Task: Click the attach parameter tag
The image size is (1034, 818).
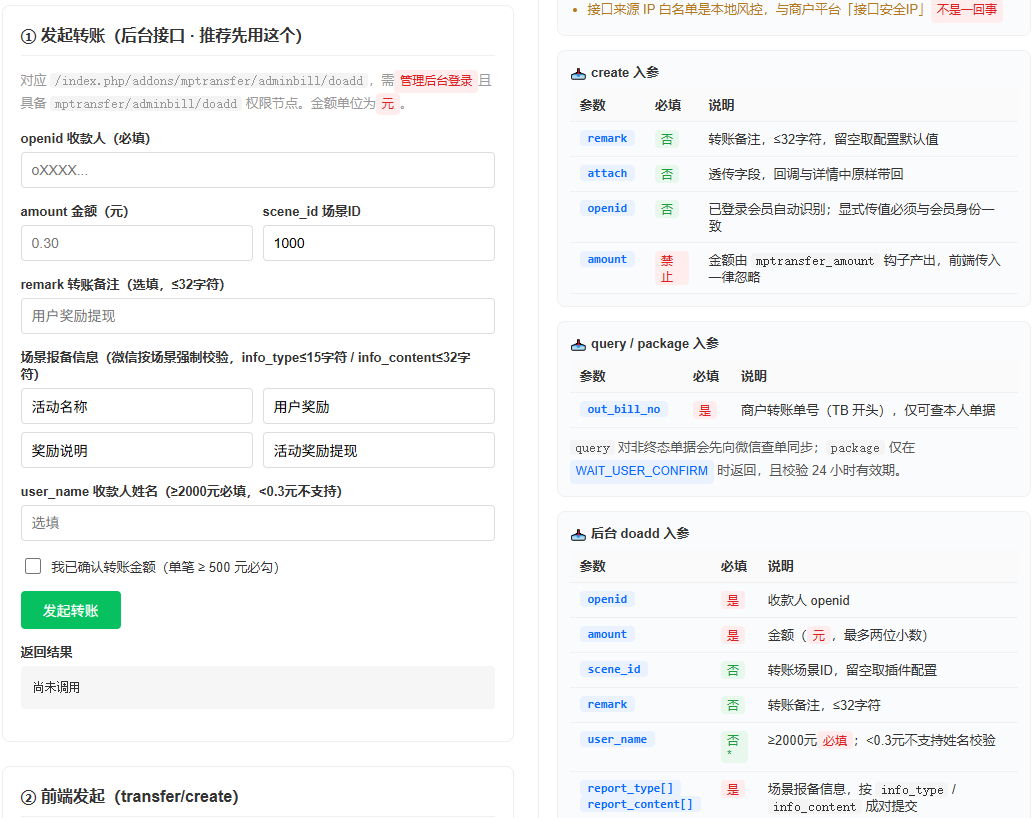Action: tap(607, 173)
